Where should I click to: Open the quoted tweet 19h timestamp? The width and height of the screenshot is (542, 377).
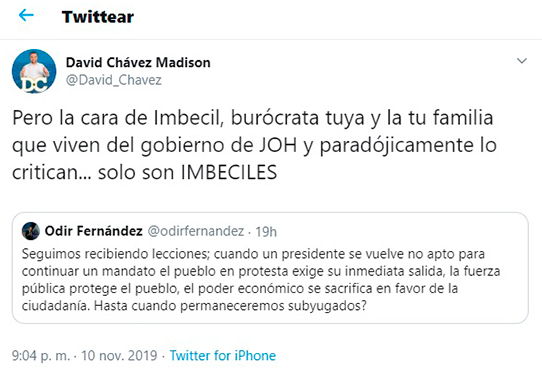[x=266, y=232]
